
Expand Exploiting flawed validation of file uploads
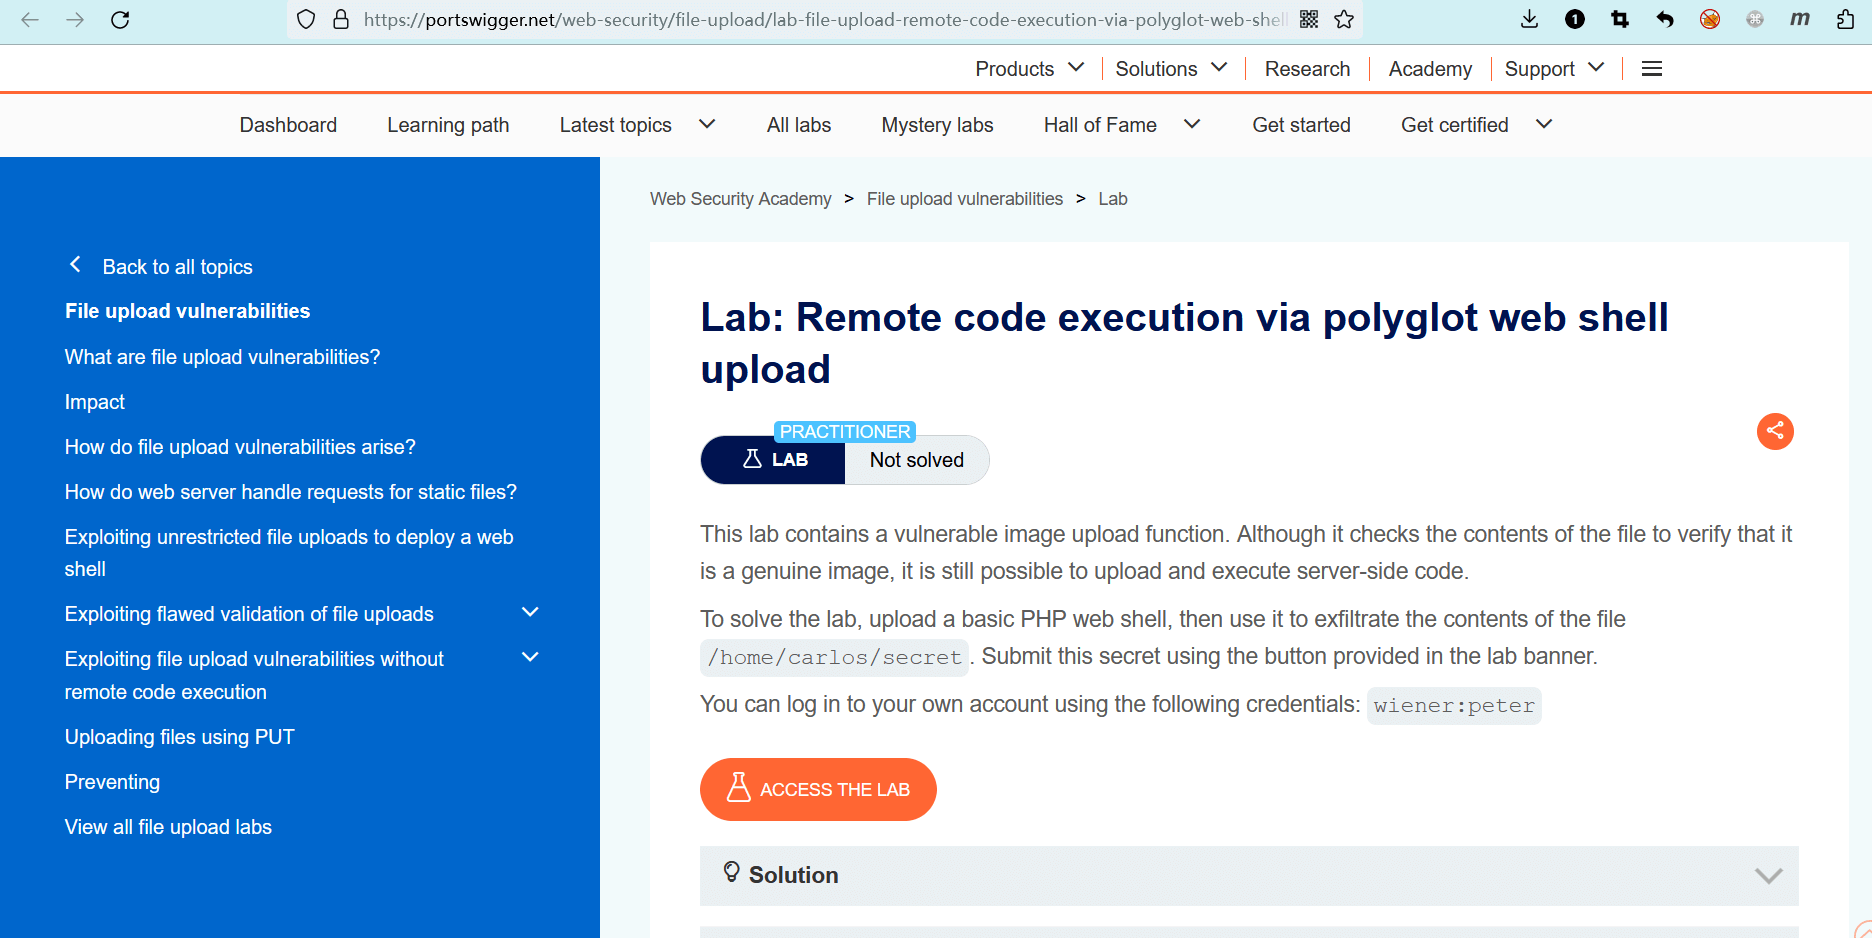point(530,613)
